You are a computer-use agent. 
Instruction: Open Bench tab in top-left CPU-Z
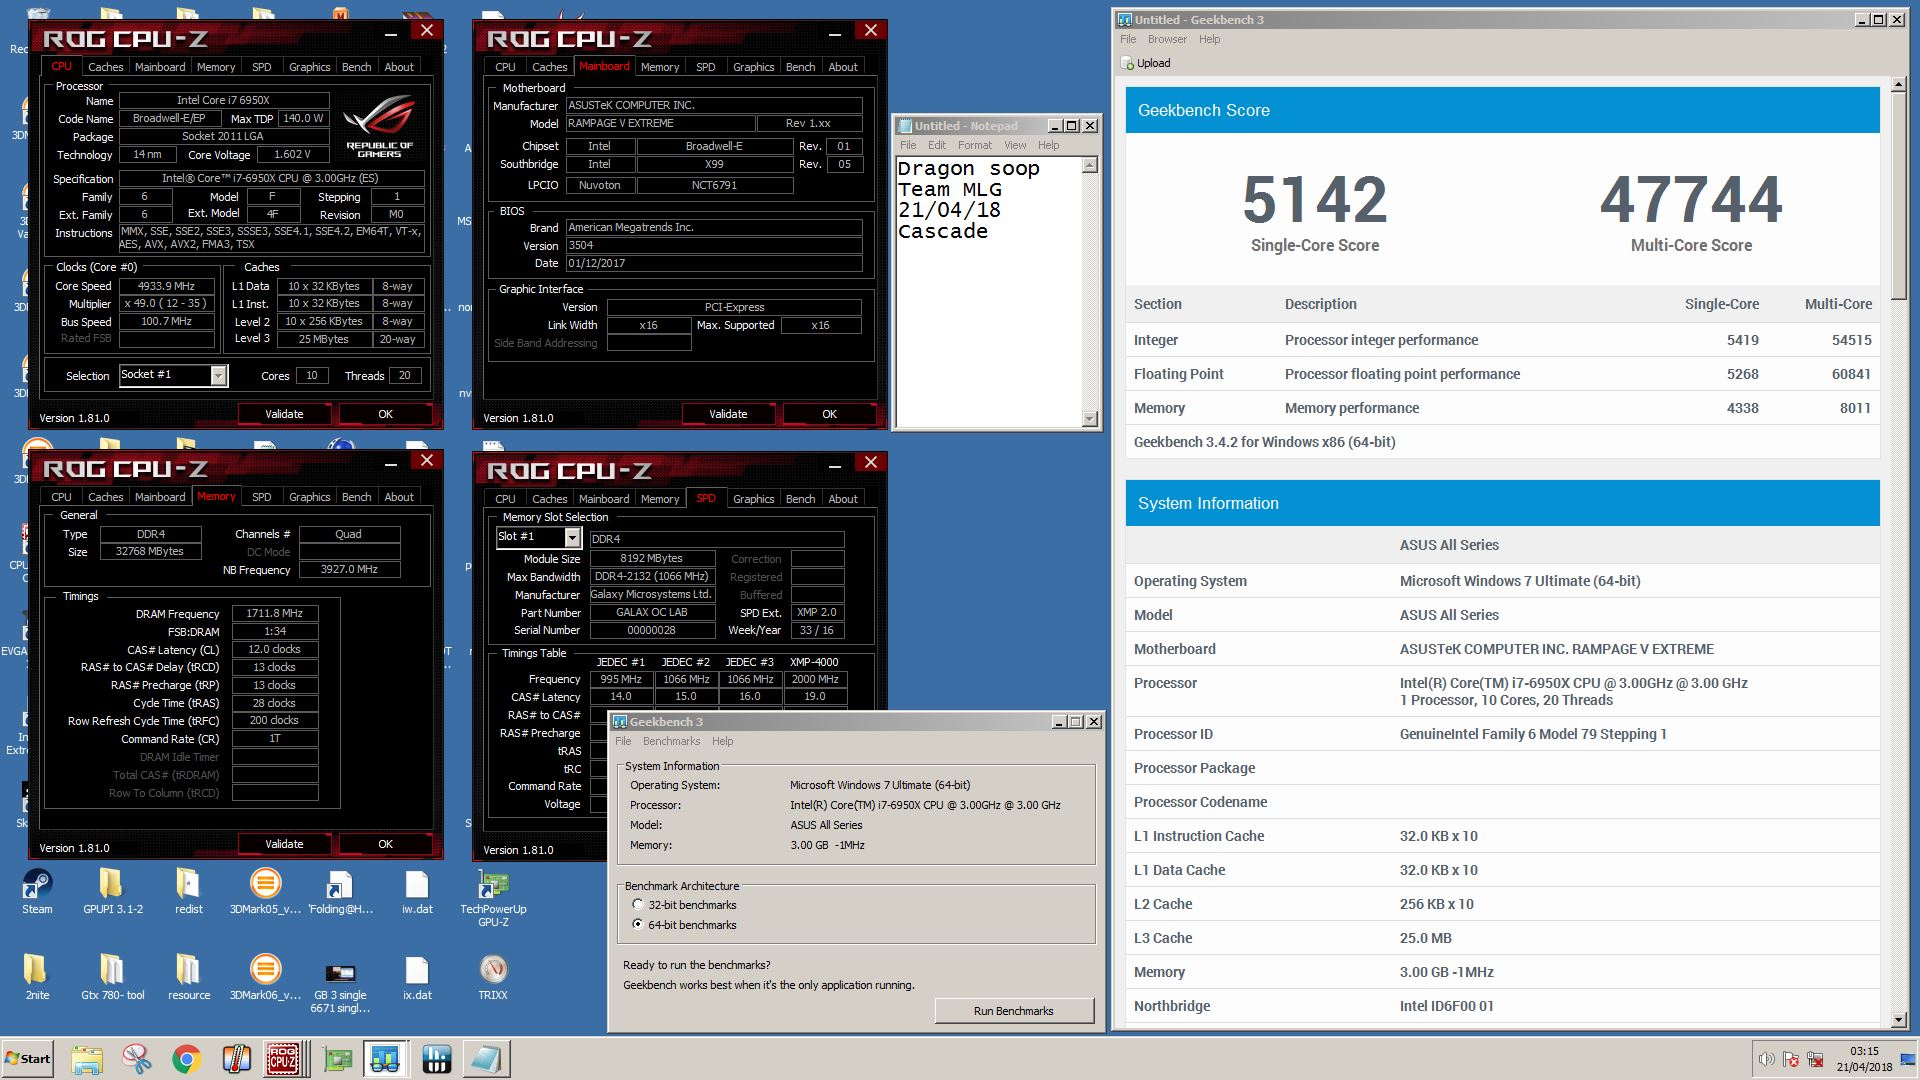pyautogui.click(x=356, y=67)
